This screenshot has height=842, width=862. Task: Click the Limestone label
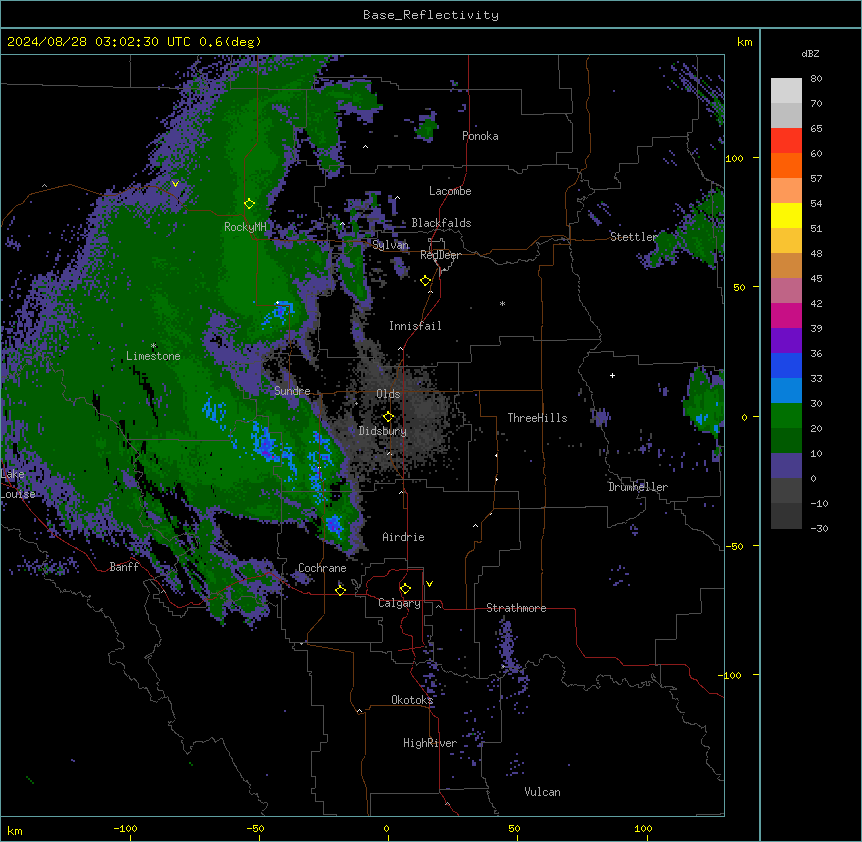pos(153,356)
